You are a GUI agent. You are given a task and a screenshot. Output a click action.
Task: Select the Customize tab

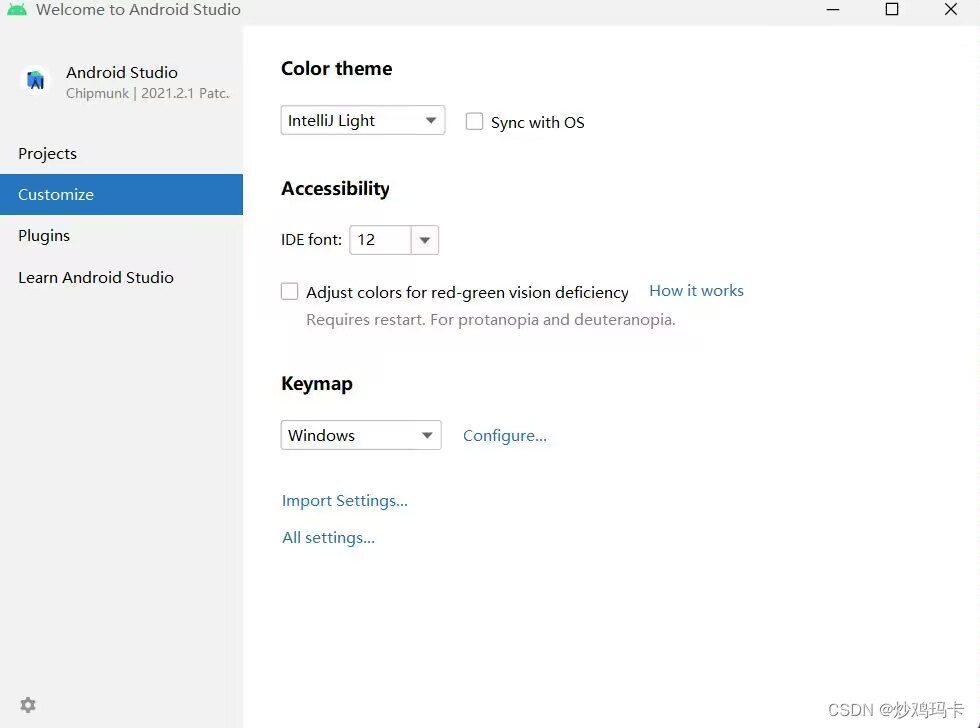121,194
